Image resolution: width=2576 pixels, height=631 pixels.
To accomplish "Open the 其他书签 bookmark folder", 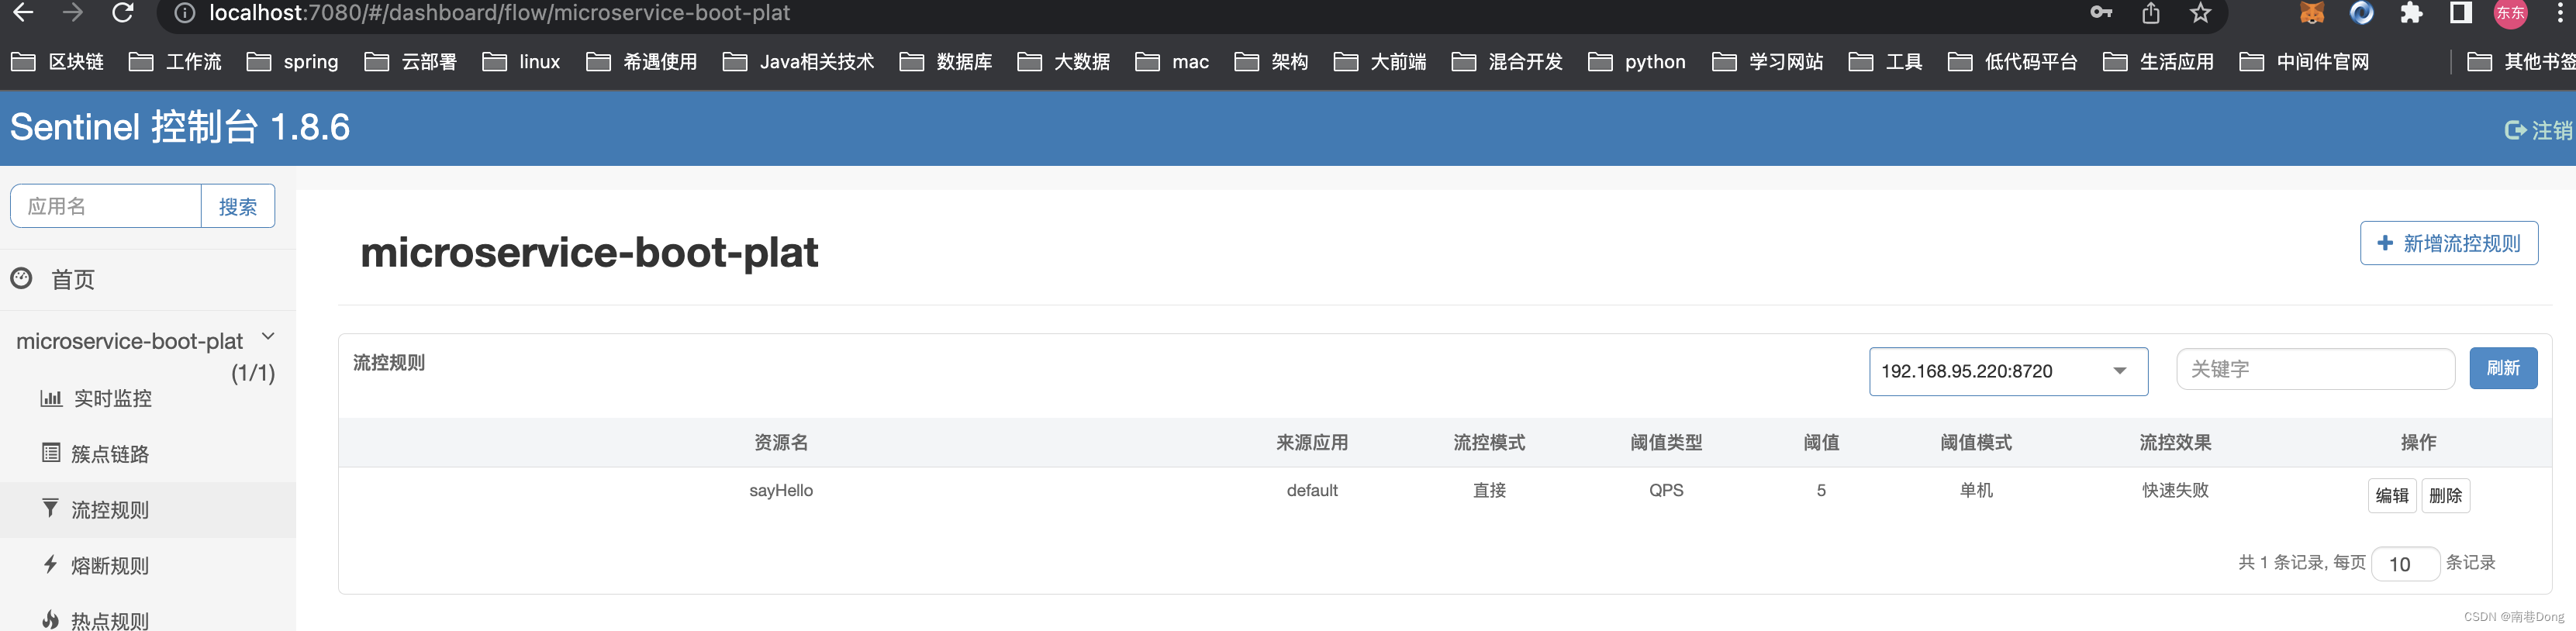I will tap(2521, 62).
